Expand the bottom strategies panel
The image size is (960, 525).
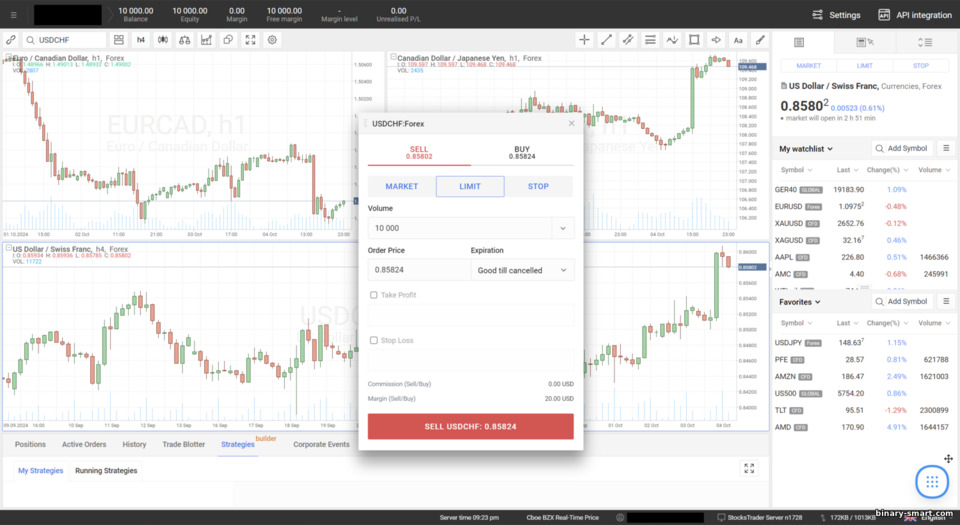point(749,469)
